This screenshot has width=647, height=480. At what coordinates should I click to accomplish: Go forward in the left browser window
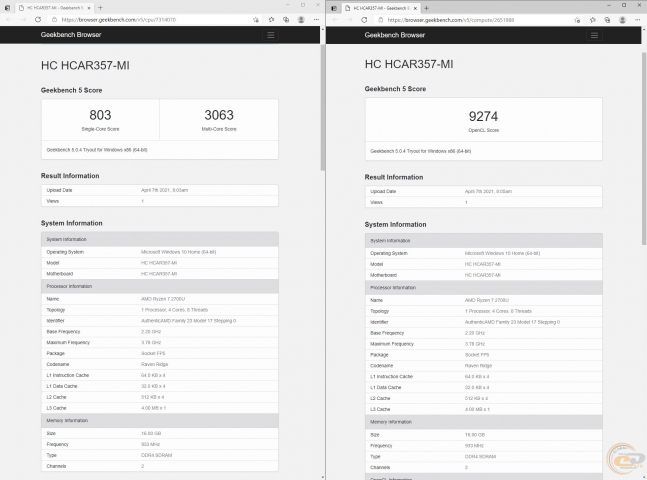click(24, 19)
